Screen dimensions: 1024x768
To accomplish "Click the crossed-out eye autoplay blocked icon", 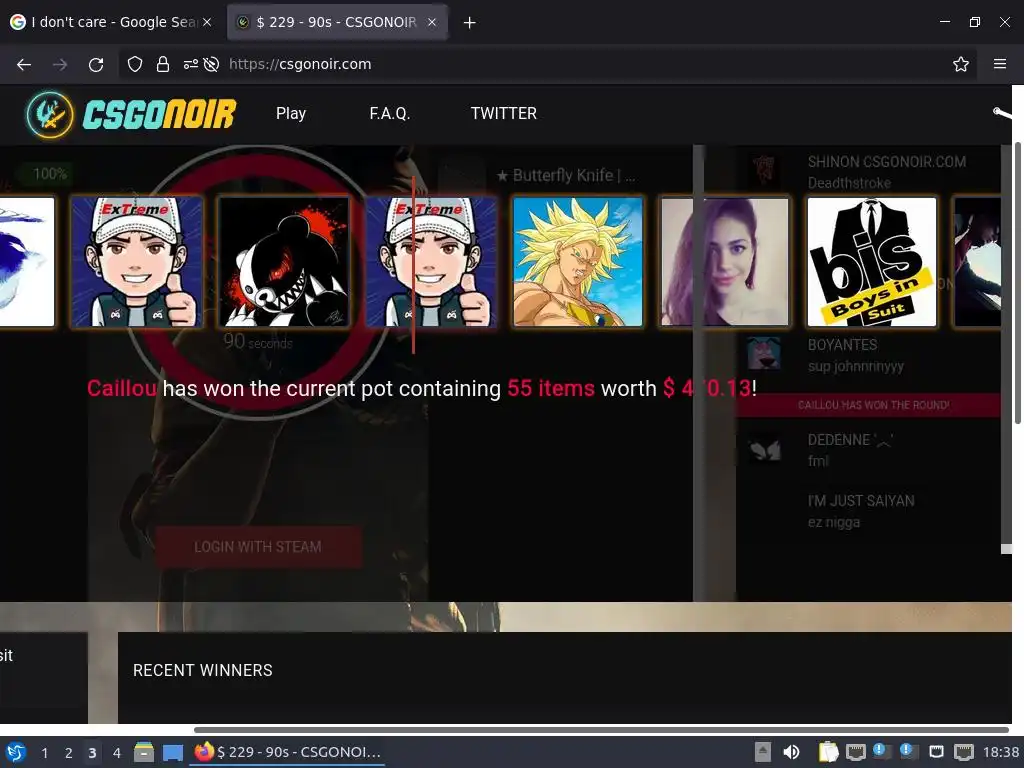I will tap(211, 64).
